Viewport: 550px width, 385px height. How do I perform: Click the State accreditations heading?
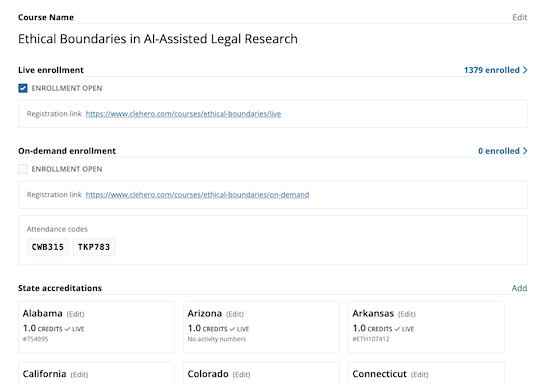tap(60, 288)
